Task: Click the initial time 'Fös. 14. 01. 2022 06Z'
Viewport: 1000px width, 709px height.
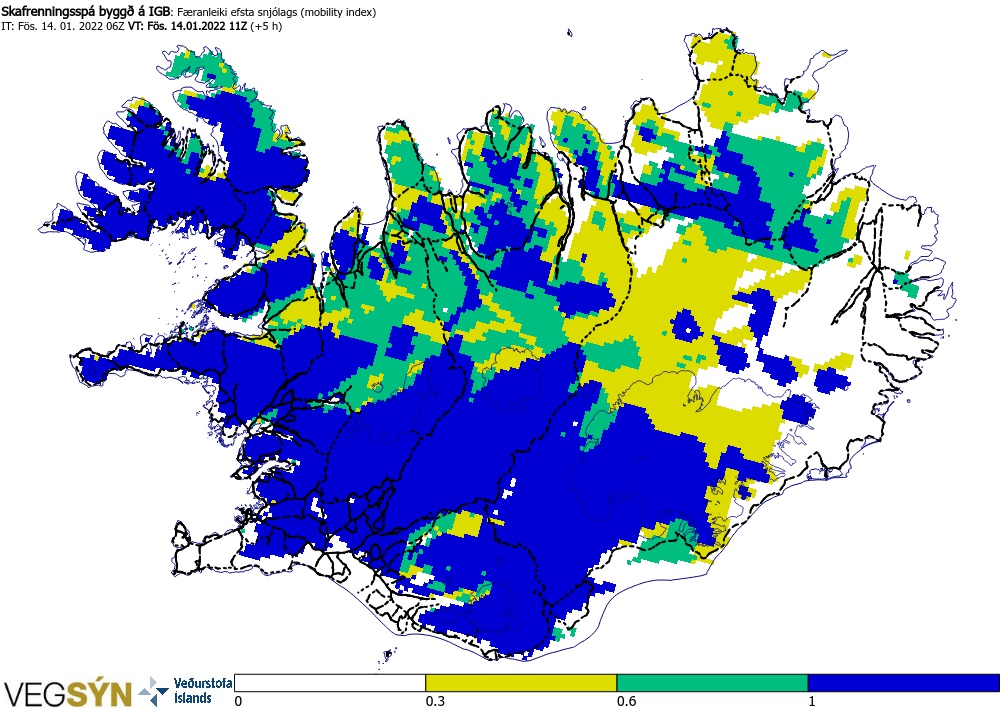Action: coord(71,26)
